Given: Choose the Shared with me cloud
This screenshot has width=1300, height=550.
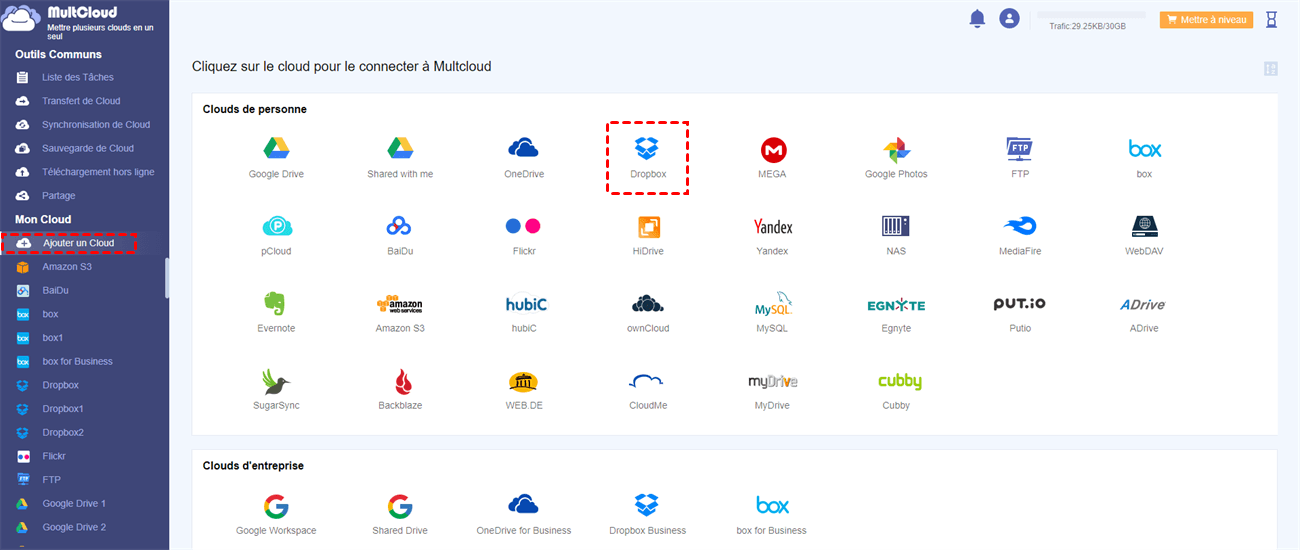Looking at the screenshot, I should tap(400, 158).
